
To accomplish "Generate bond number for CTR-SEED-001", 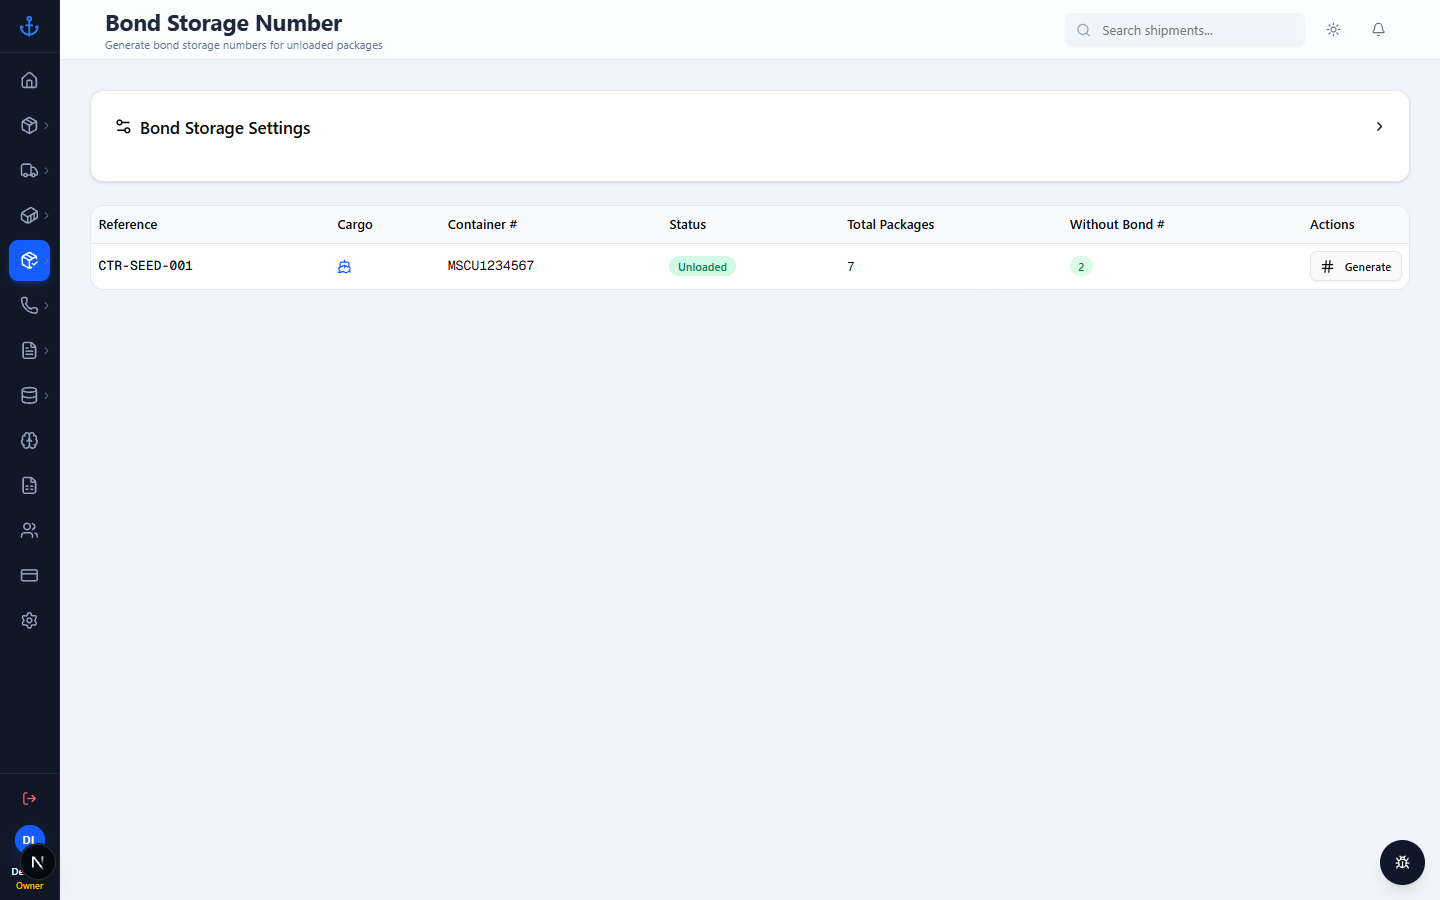I will [1355, 266].
